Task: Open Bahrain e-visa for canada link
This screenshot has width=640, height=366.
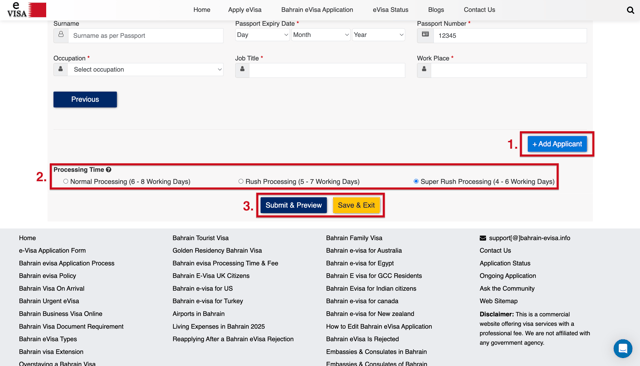Action: (362, 301)
